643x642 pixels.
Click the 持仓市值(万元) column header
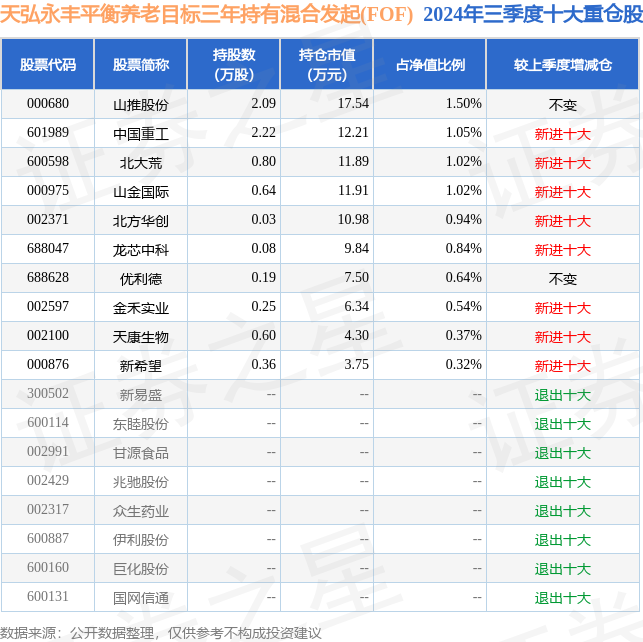(327, 65)
